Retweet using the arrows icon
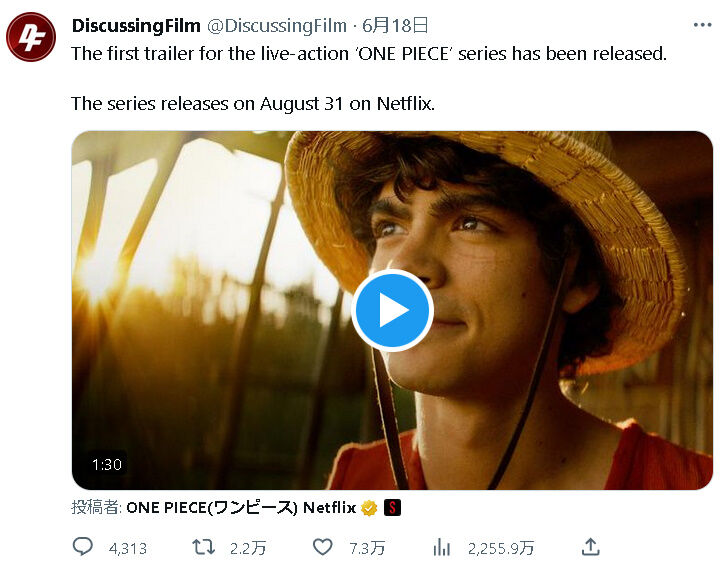 coord(202,547)
